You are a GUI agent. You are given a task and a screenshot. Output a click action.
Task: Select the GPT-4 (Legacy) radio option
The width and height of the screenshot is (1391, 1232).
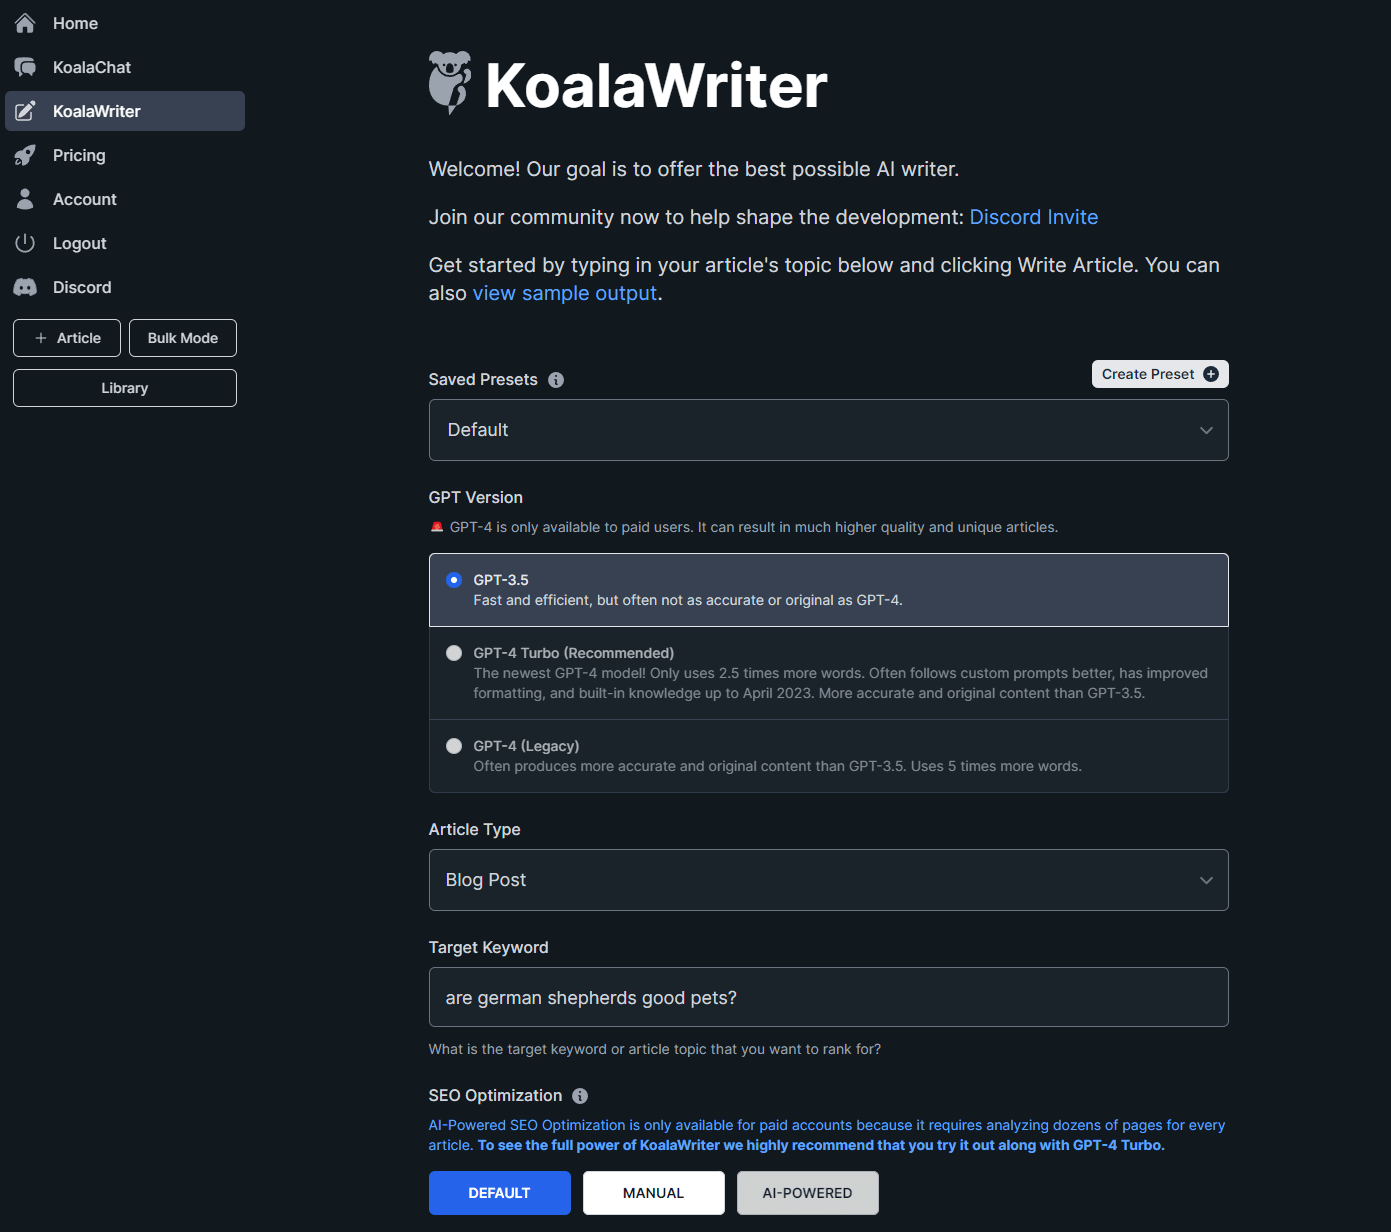point(454,746)
